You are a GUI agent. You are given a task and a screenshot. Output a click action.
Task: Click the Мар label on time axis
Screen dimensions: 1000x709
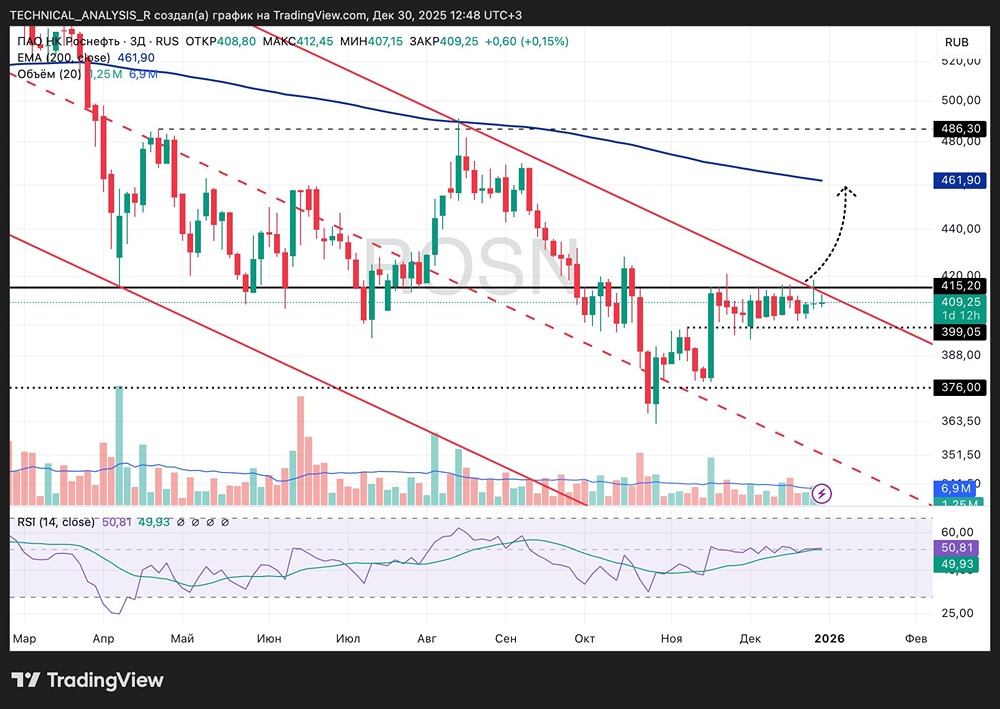24,638
